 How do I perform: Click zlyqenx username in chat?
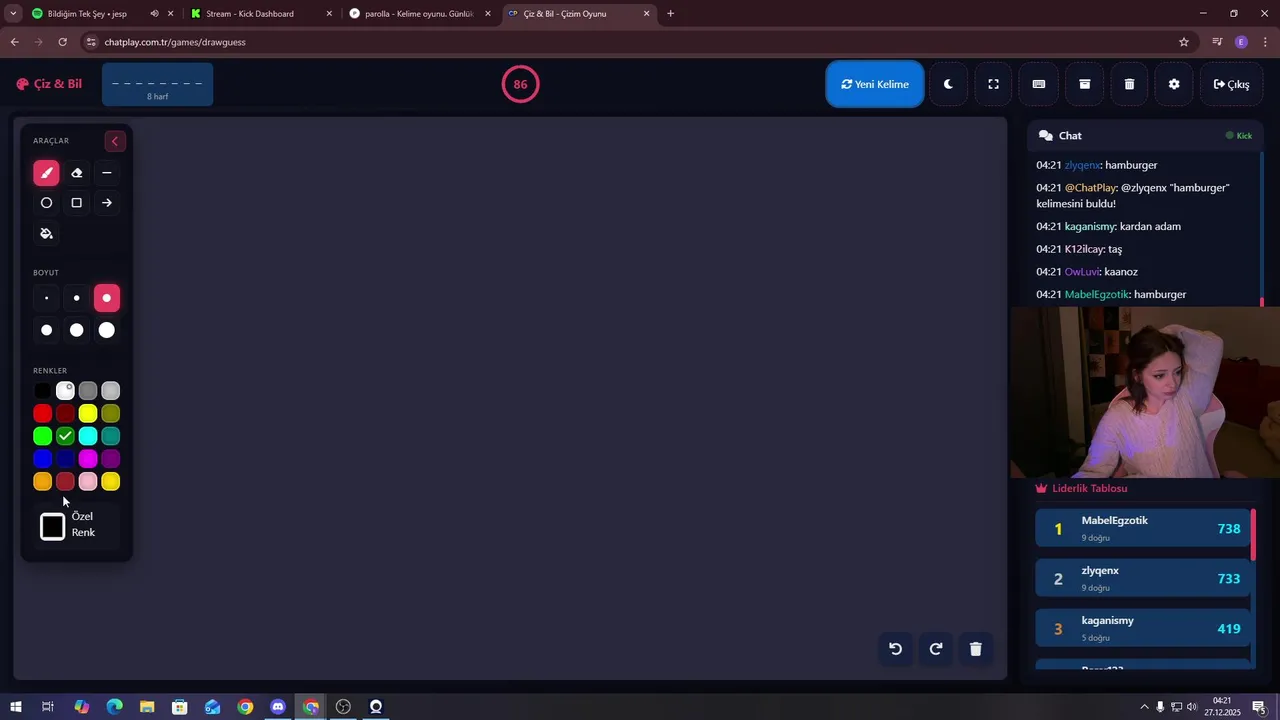click(x=1082, y=165)
